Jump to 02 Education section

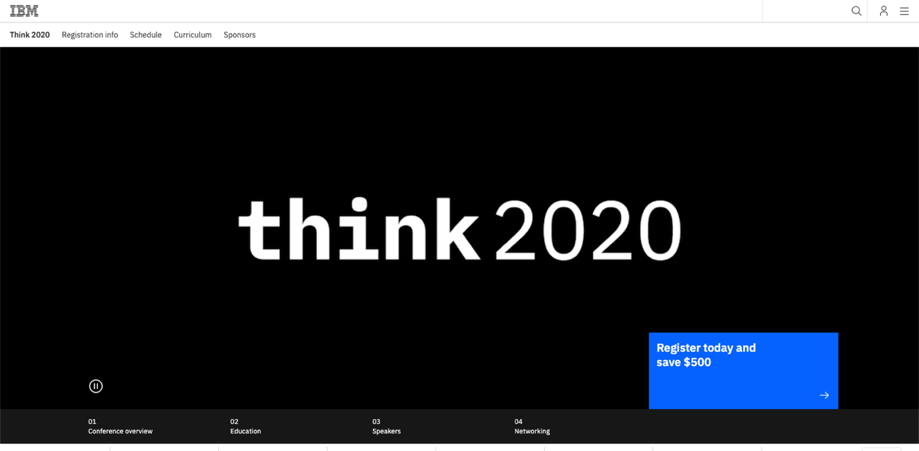coord(246,426)
